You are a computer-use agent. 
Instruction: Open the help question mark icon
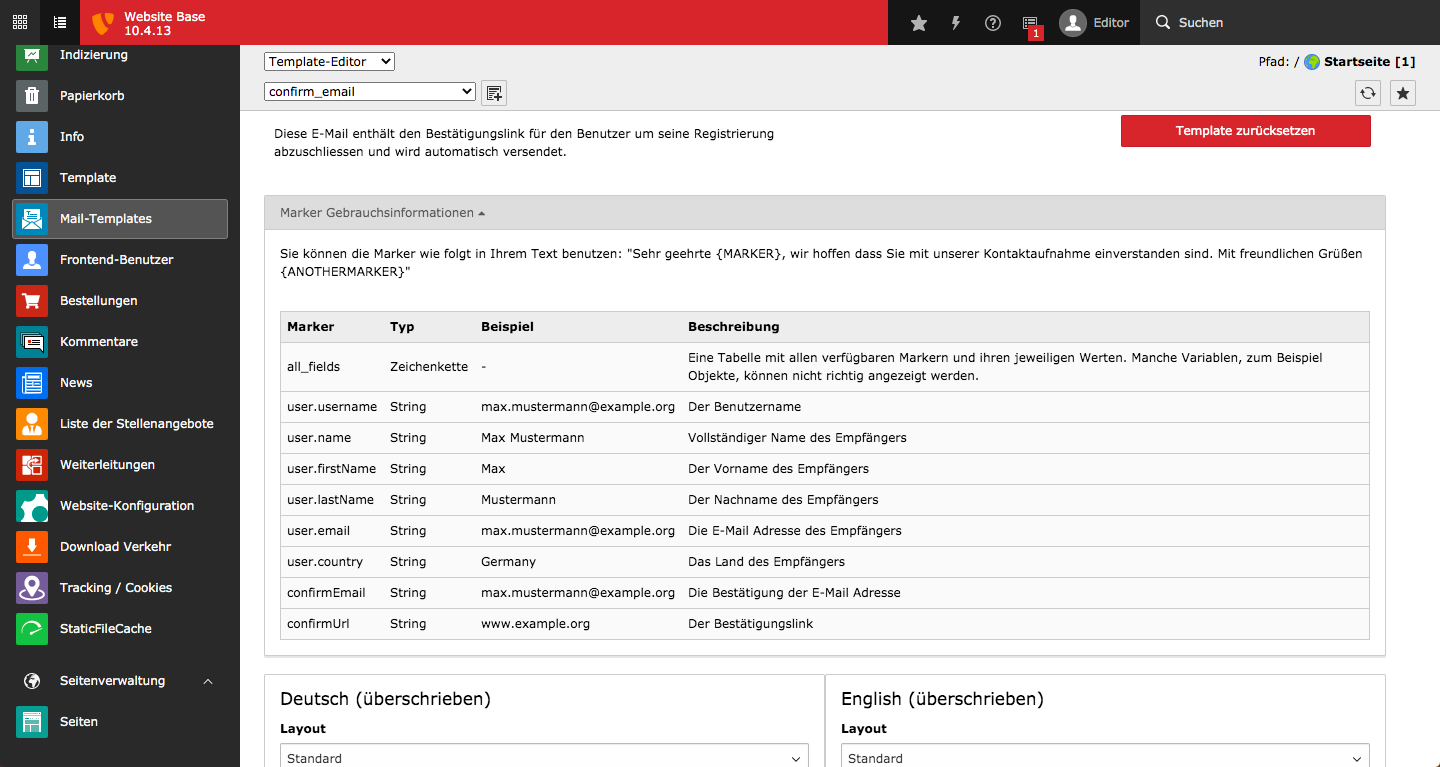tap(993, 23)
